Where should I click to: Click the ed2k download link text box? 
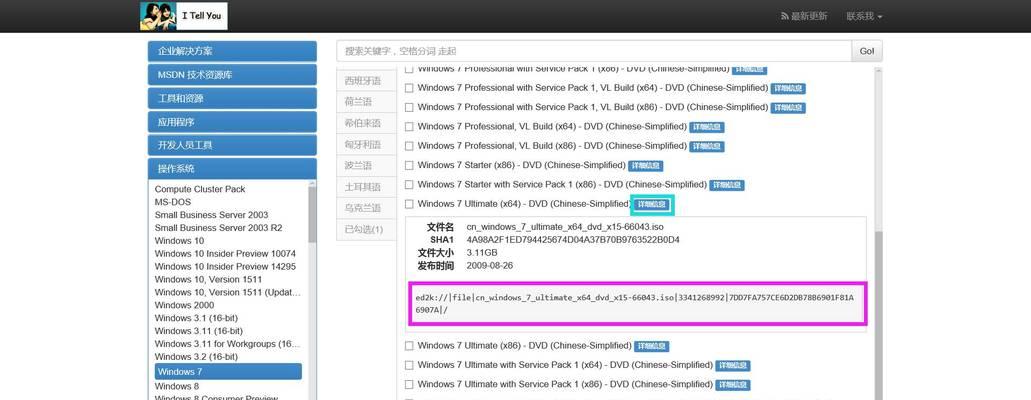click(638, 303)
